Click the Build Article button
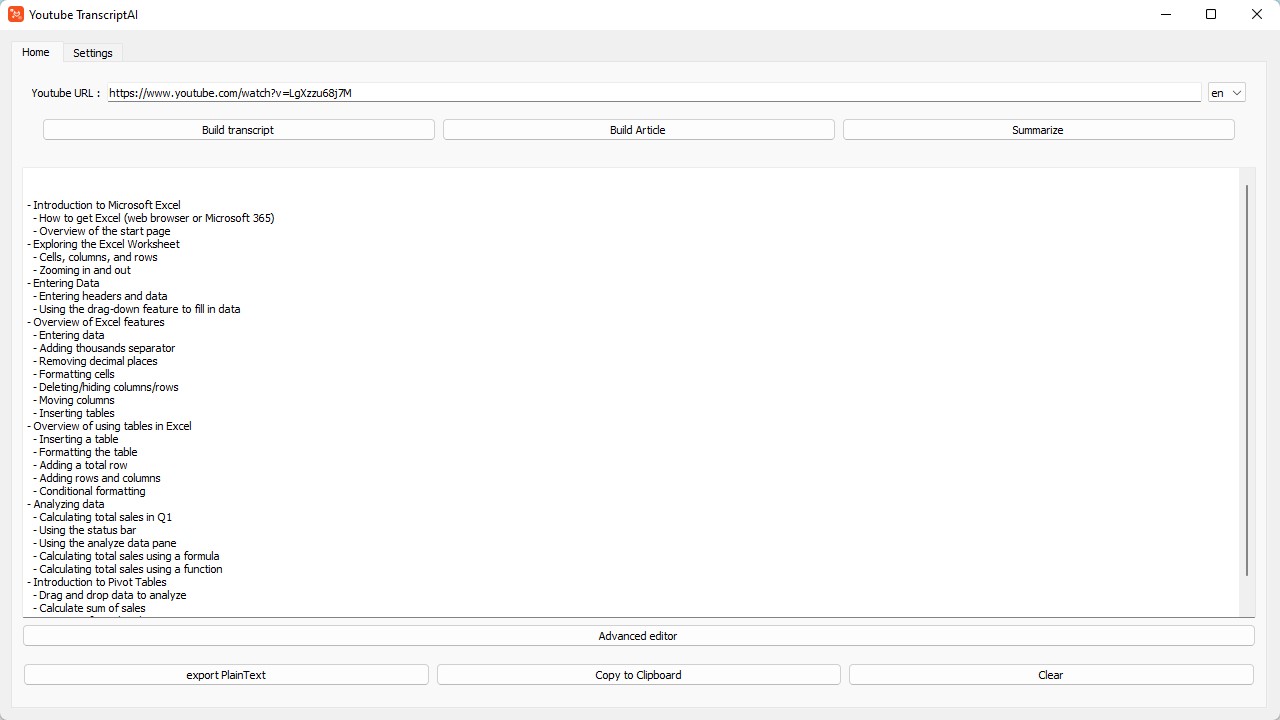The height and width of the screenshot is (720, 1280). pos(638,130)
